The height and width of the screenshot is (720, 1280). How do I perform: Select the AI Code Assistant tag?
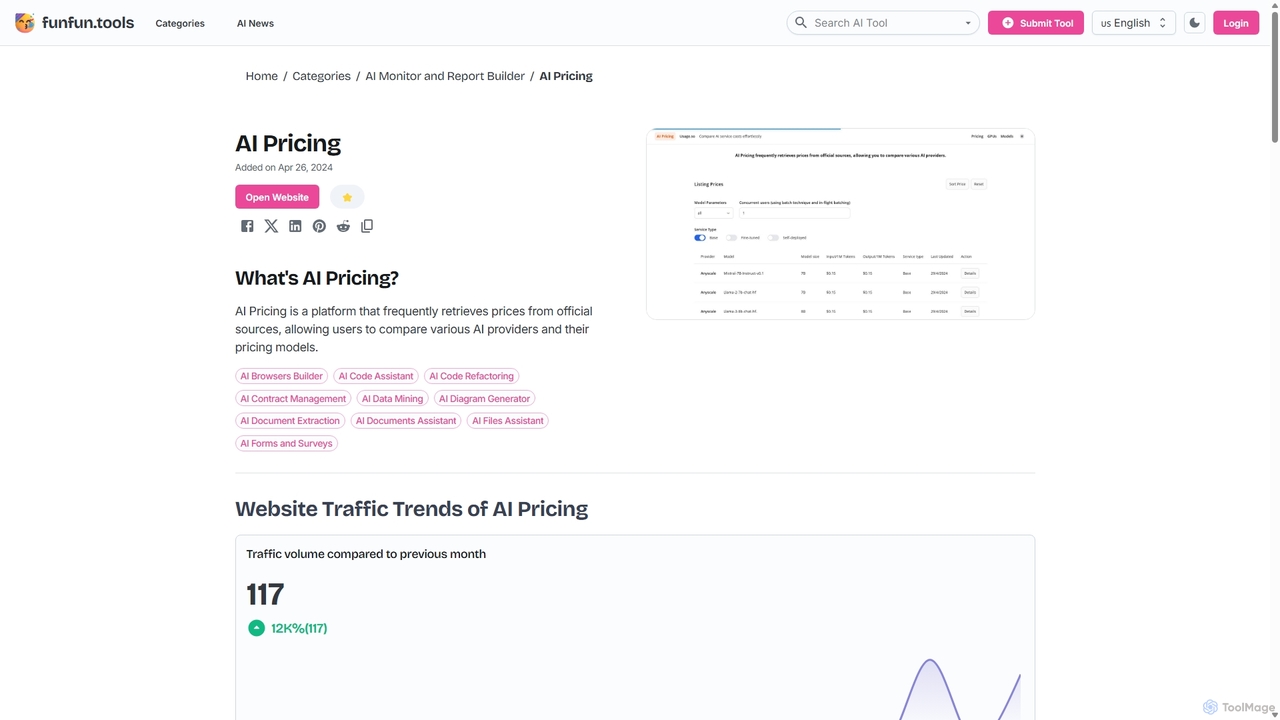pyautogui.click(x=376, y=376)
